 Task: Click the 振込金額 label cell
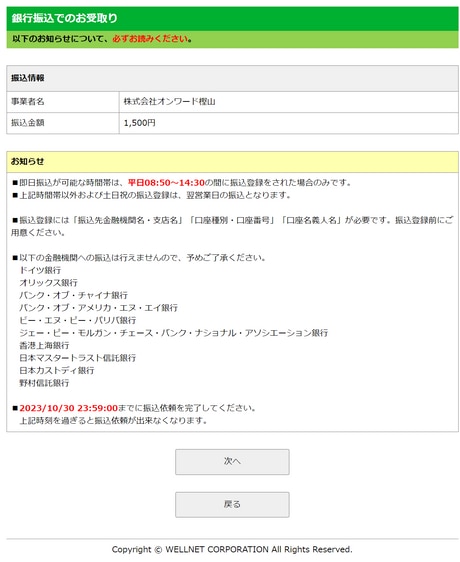63,123
